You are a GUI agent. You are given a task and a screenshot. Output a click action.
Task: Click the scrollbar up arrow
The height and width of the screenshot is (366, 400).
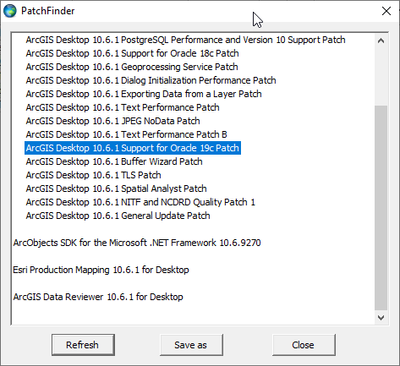pyautogui.click(x=381, y=41)
